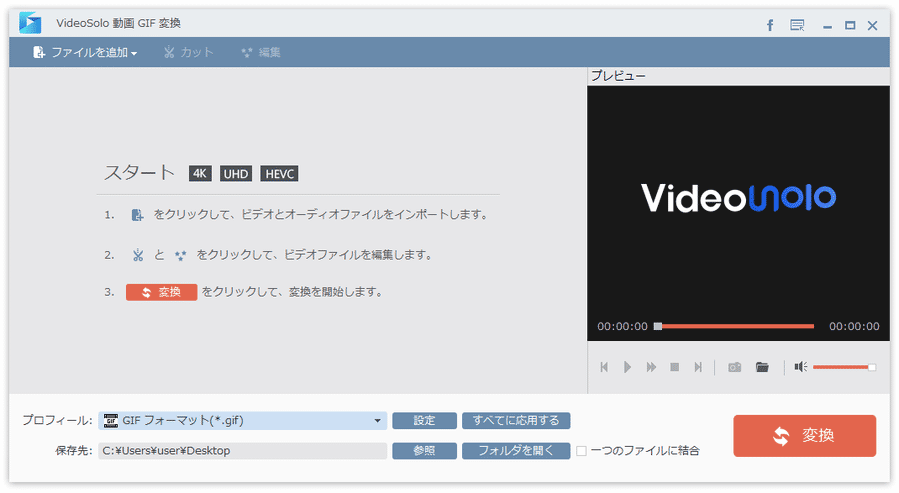Click the 編集 toolbar button
Image resolution: width=899 pixels, height=493 pixels.
point(261,53)
